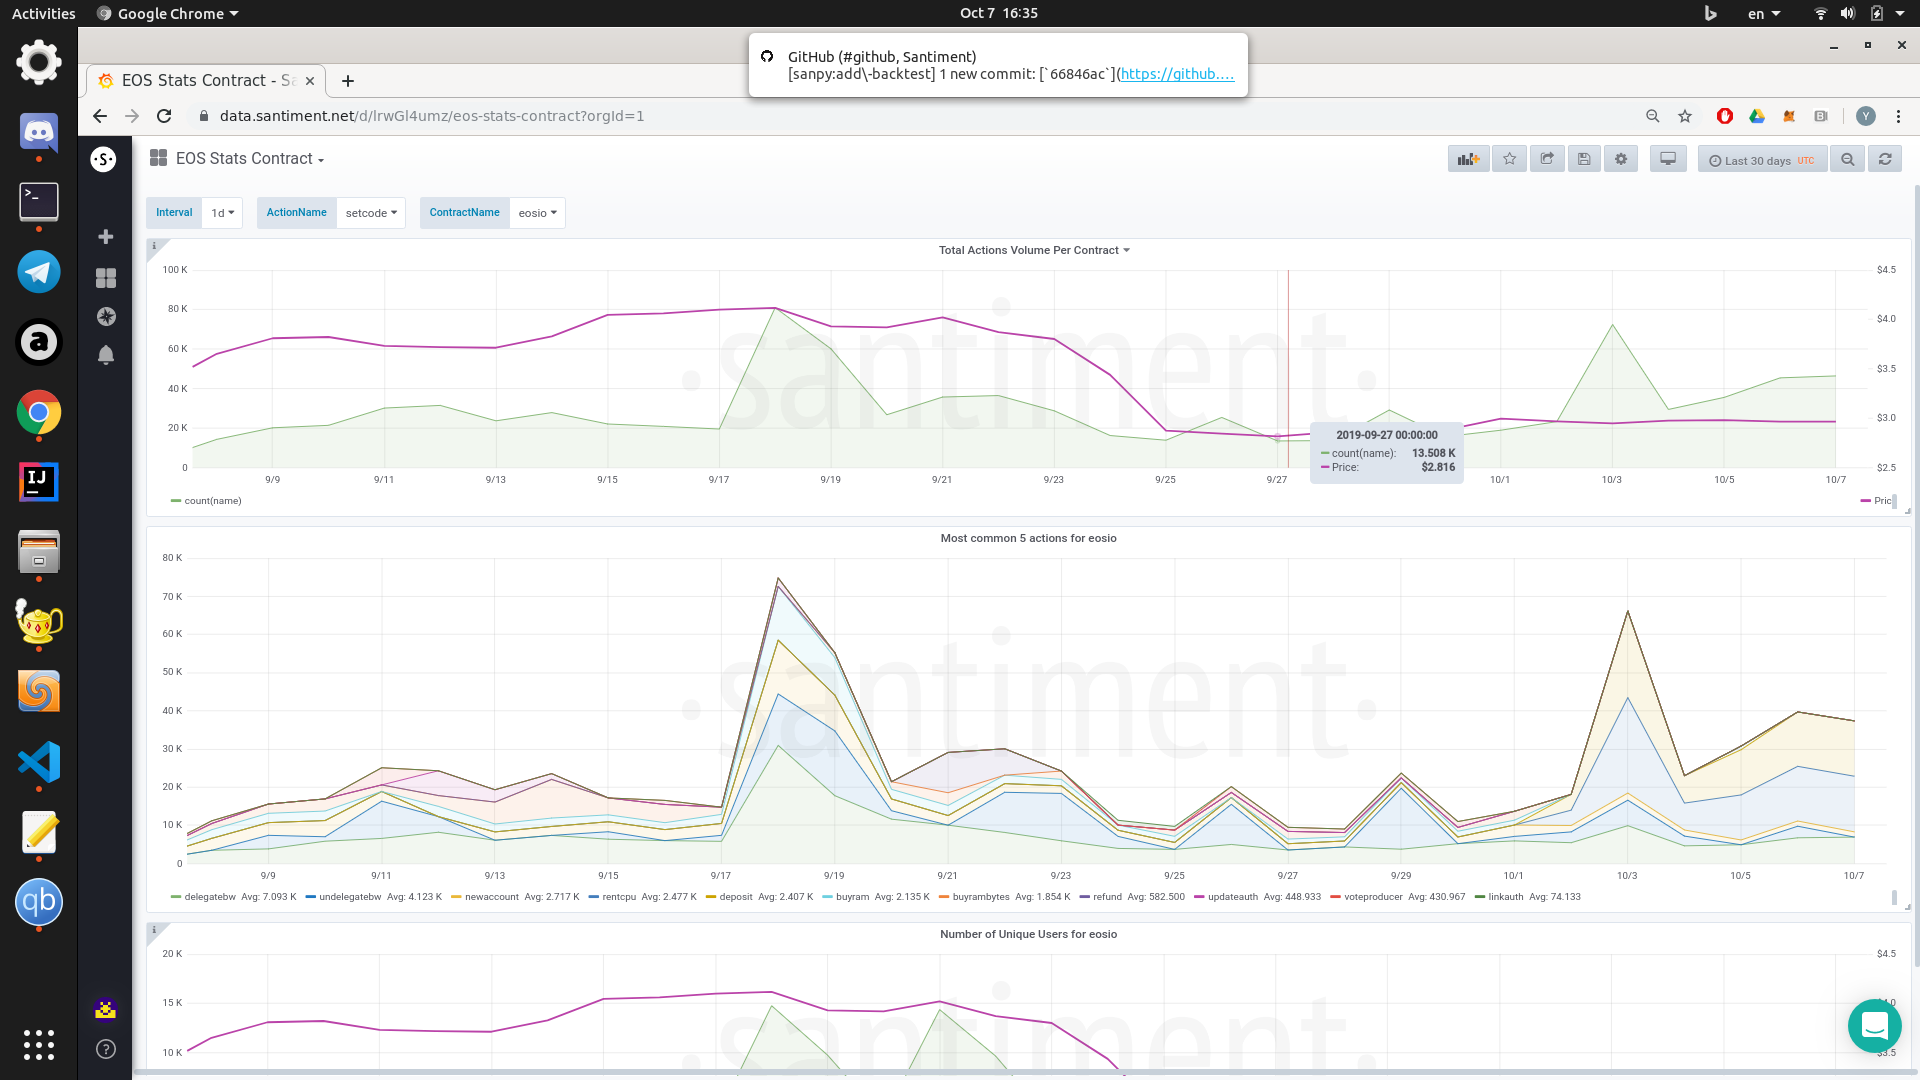The width and height of the screenshot is (1920, 1080).
Task: Open the user avatar at the sidebar bottom
Action: tap(106, 1009)
